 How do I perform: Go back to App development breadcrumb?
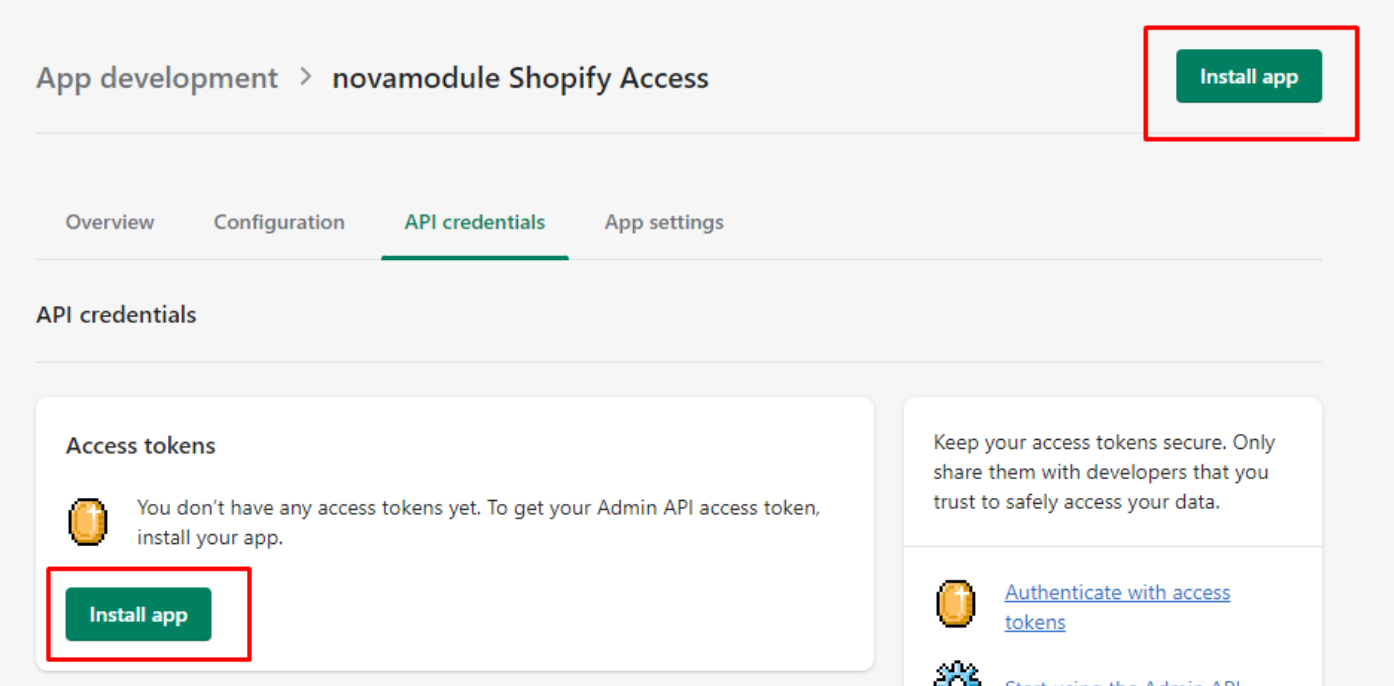[x=157, y=78]
